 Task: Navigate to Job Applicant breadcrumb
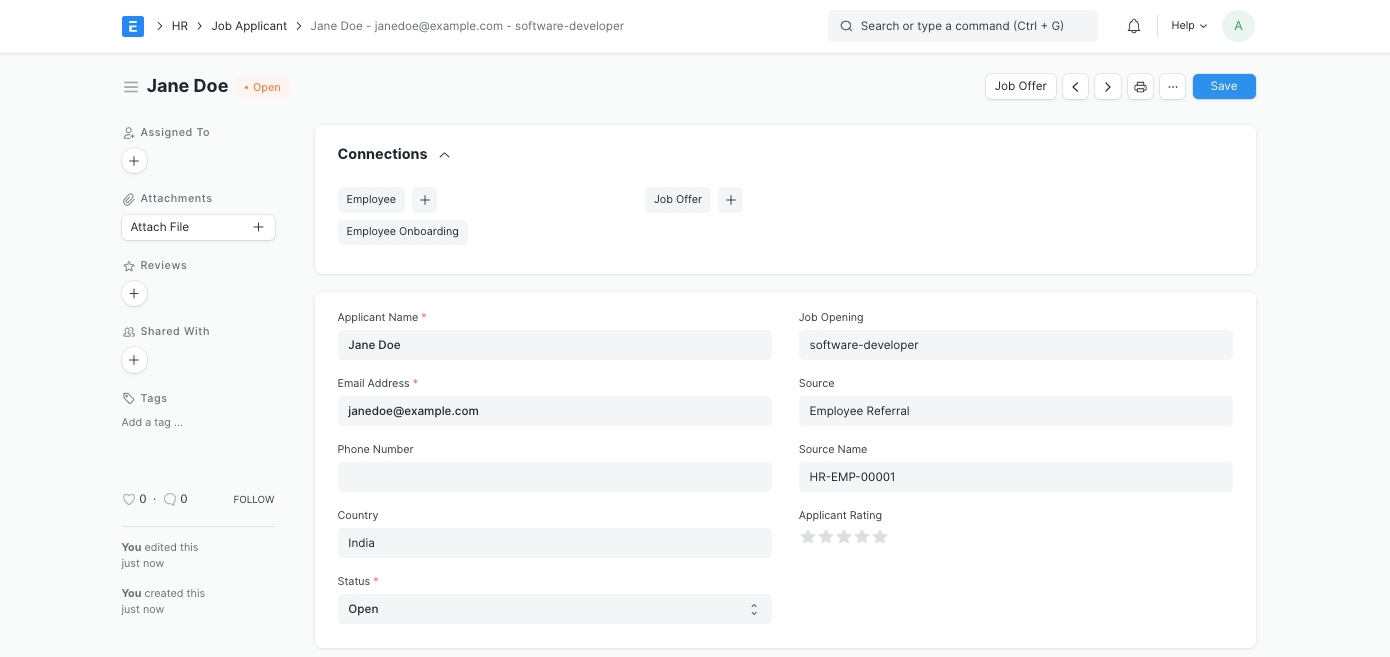tap(249, 26)
